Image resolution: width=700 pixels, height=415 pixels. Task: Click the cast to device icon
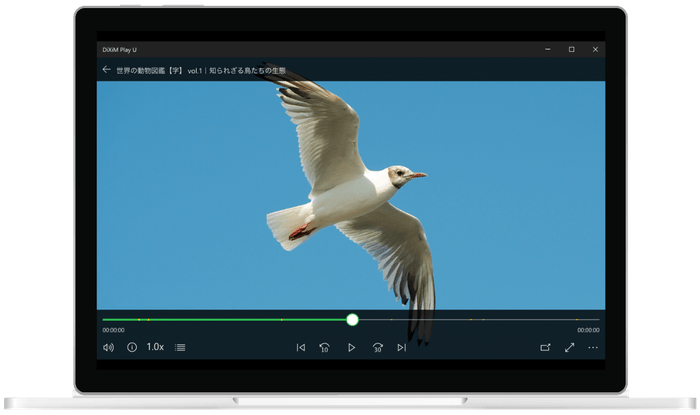545,347
